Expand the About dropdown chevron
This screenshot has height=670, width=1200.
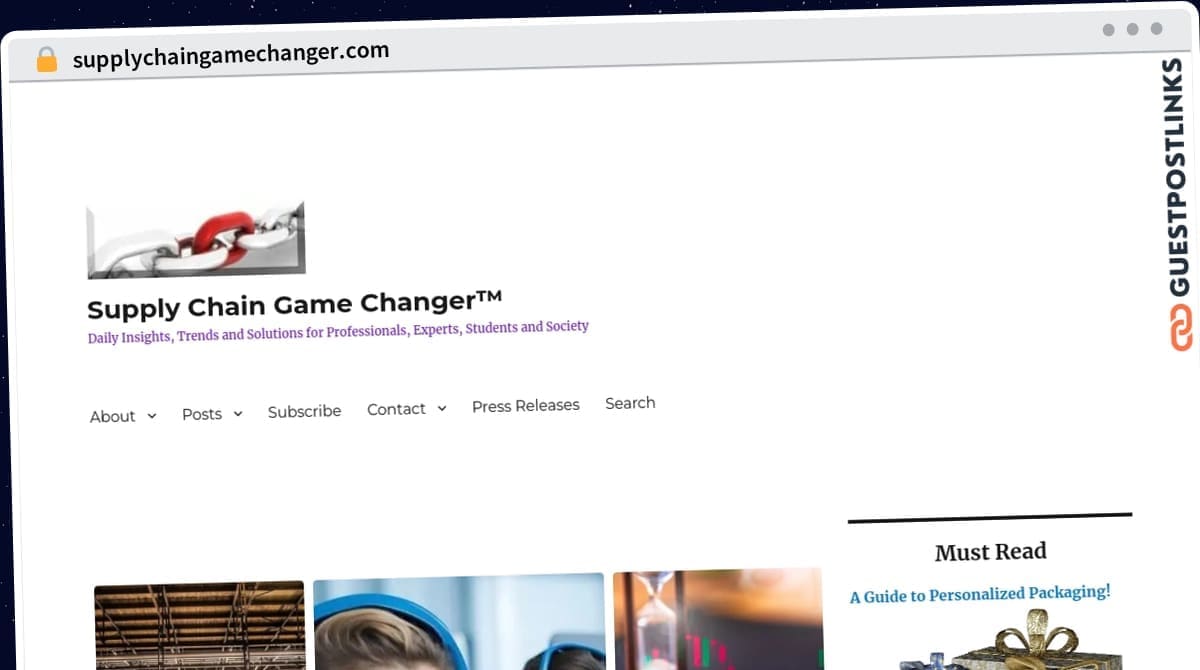pyautogui.click(x=152, y=415)
